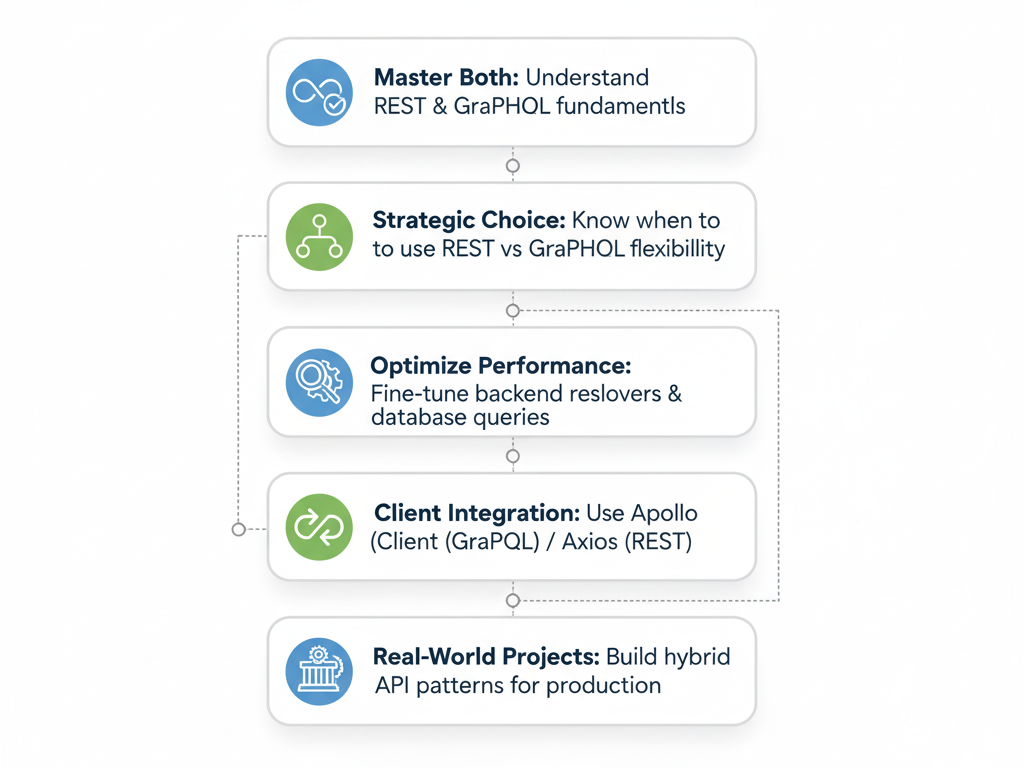Click the "API patterns for production" text
The height and width of the screenshot is (768, 1024).
pyautogui.click(x=517, y=685)
